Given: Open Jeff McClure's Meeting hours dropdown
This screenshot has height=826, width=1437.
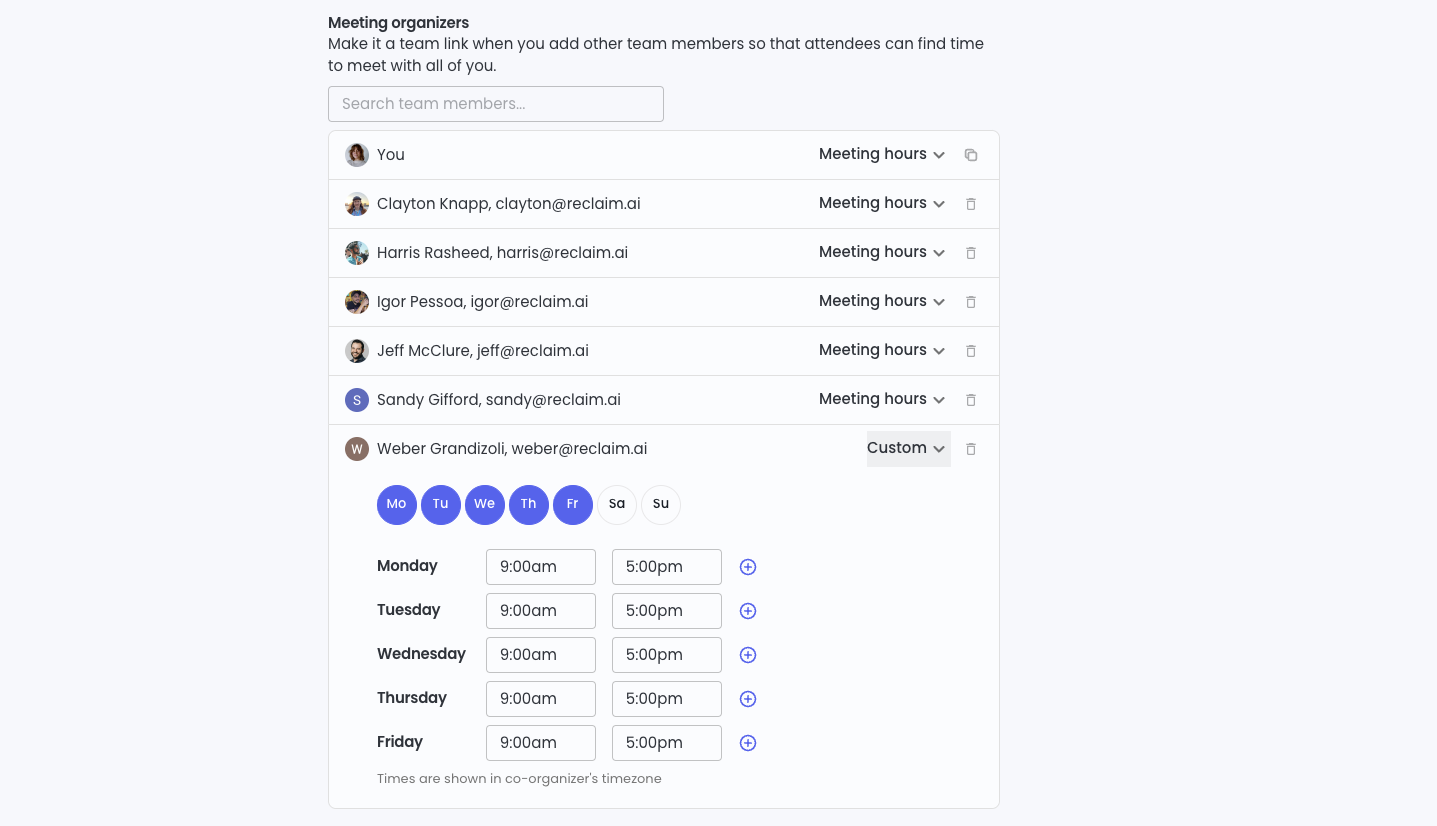Looking at the screenshot, I should tap(881, 350).
